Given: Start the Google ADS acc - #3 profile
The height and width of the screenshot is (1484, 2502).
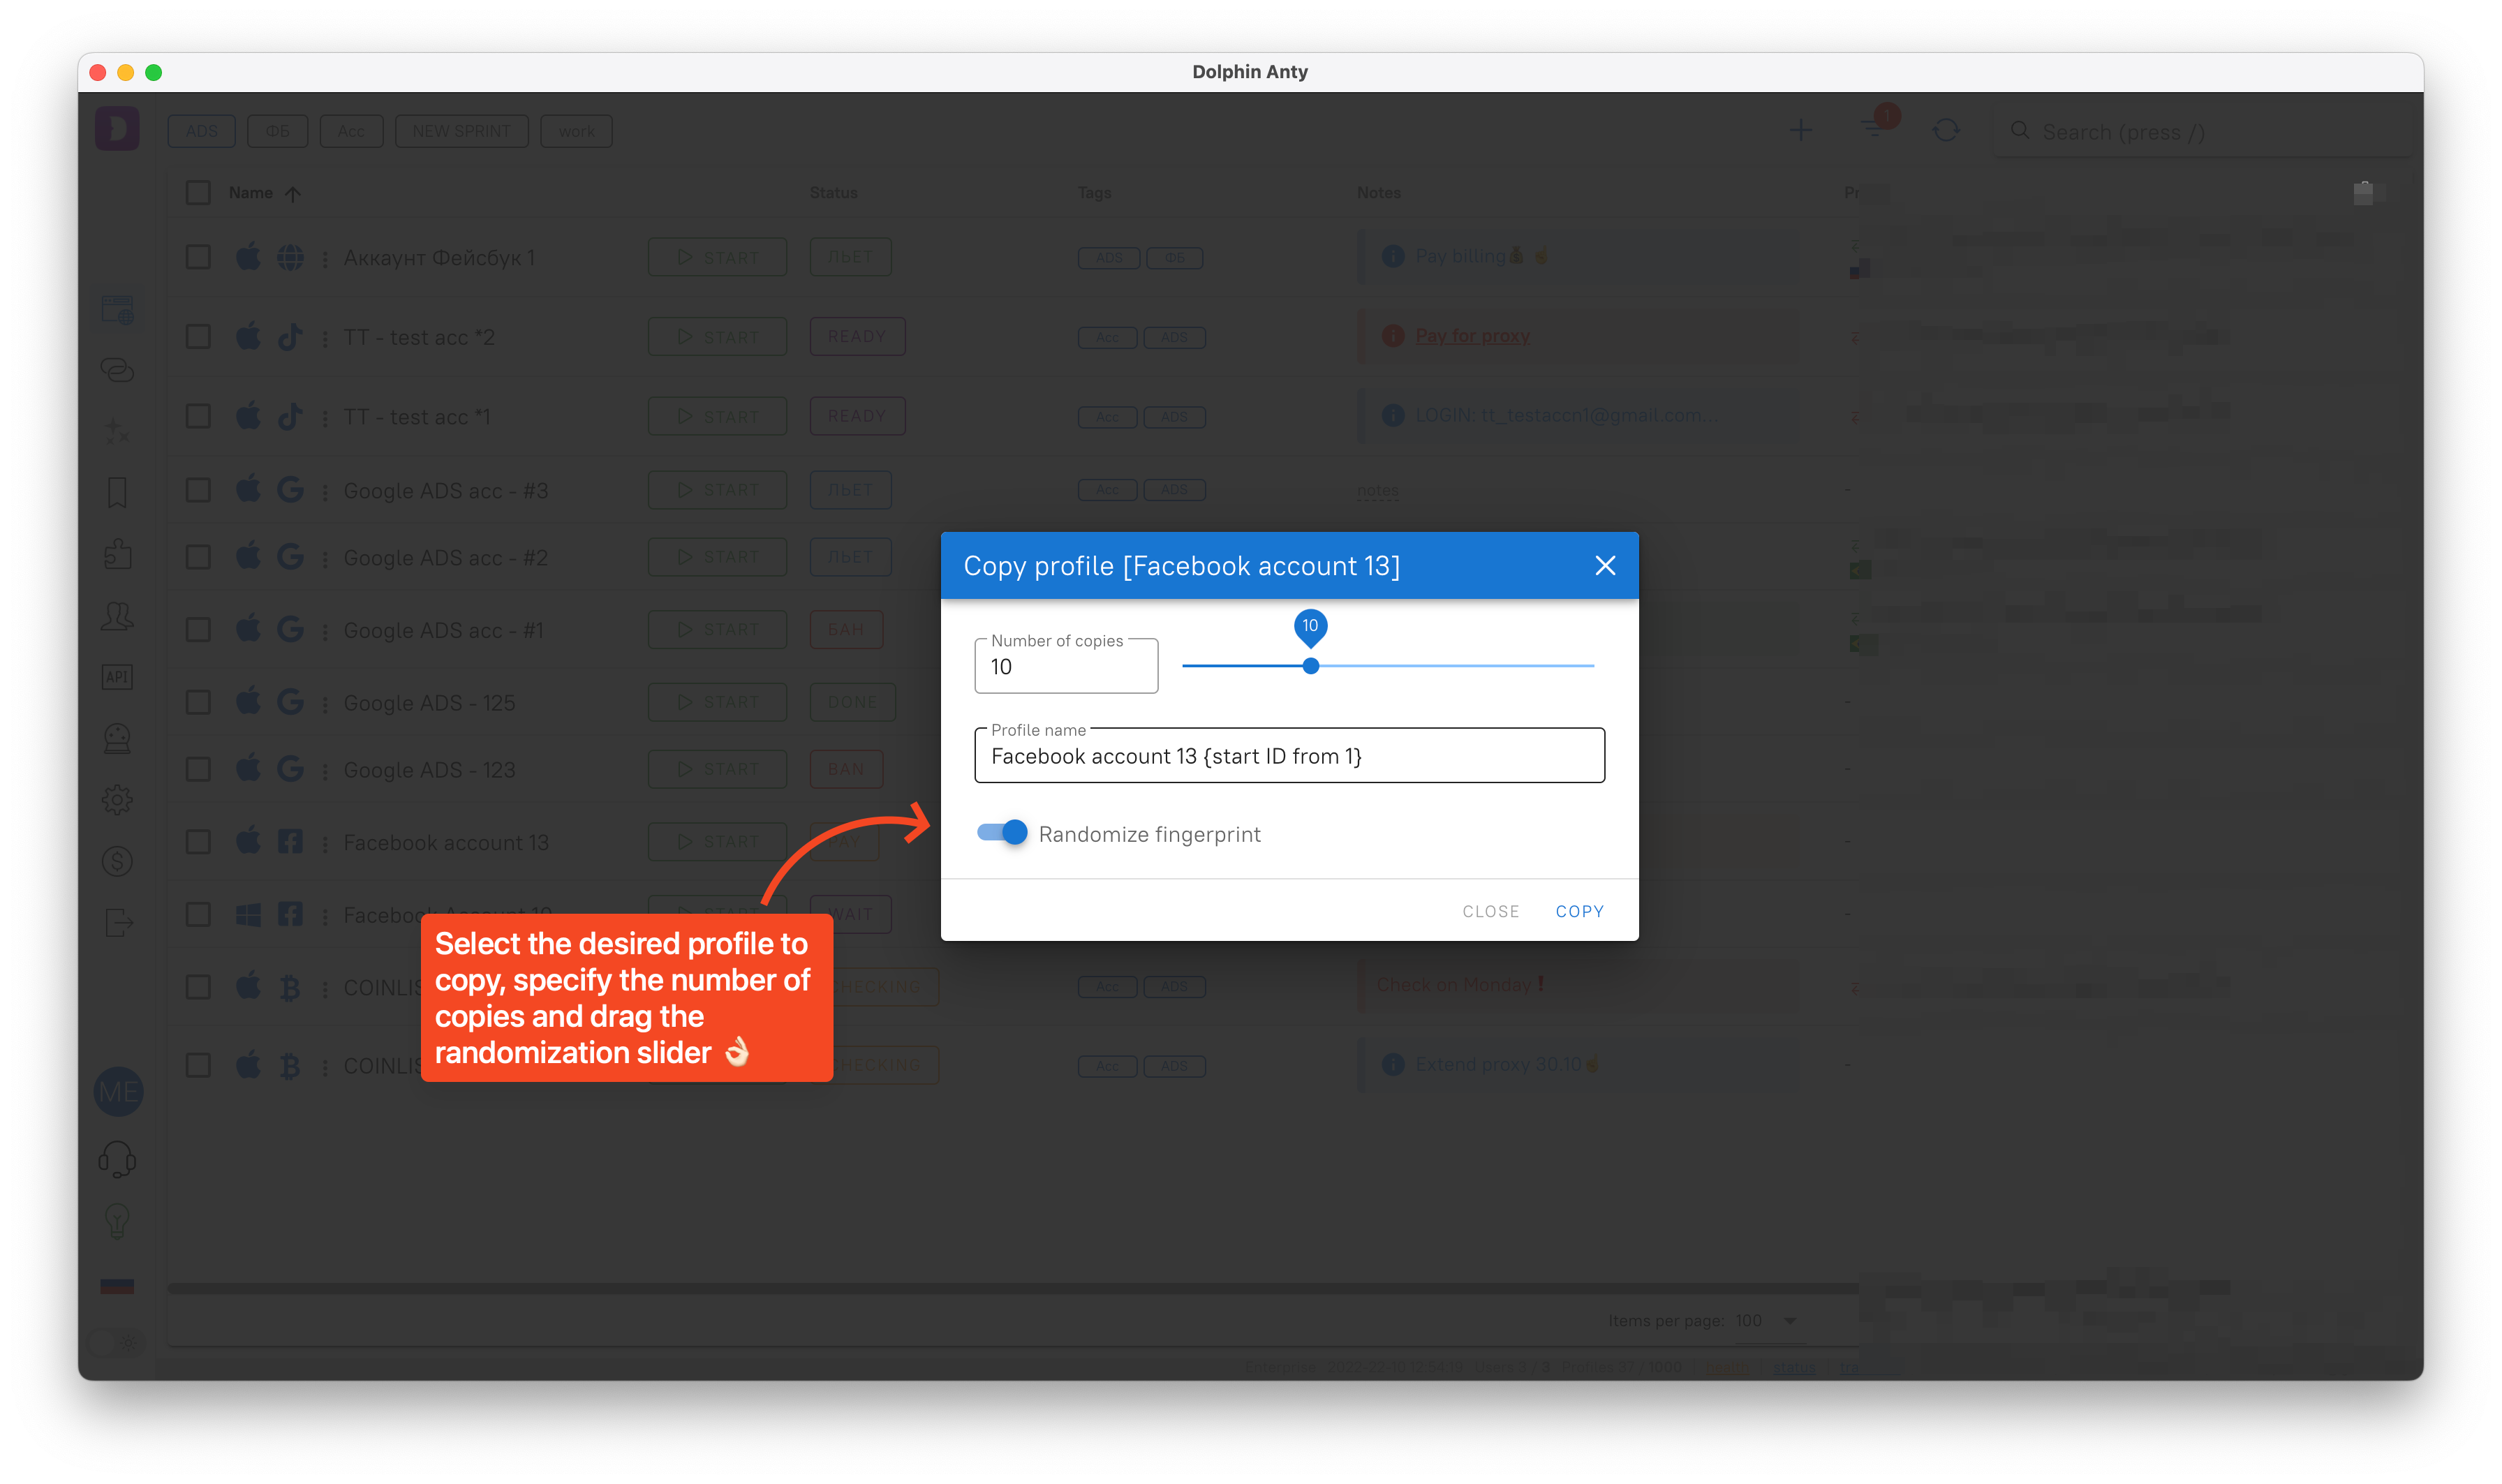Looking at the screenshot, I should (717, 489).
